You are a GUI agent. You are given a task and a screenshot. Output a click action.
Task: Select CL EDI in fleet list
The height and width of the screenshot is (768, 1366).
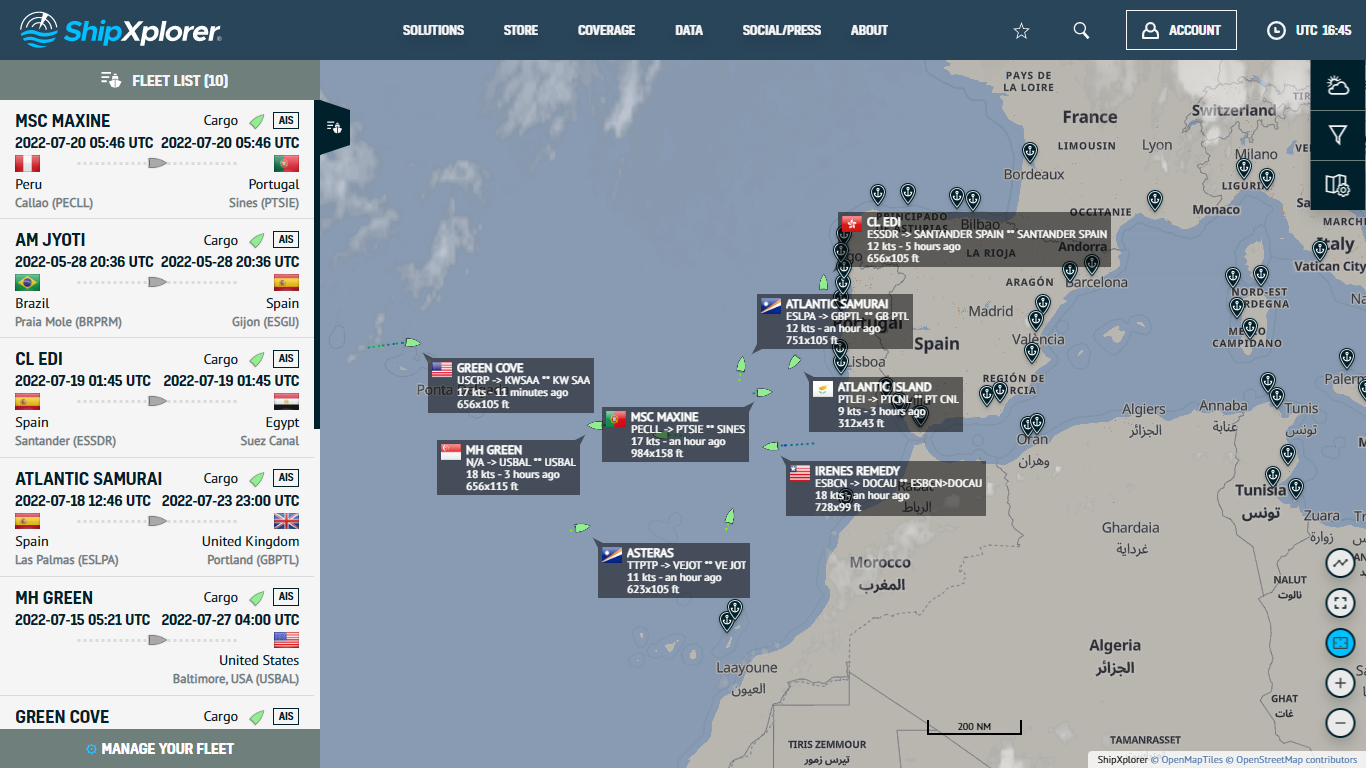[157, 398]
